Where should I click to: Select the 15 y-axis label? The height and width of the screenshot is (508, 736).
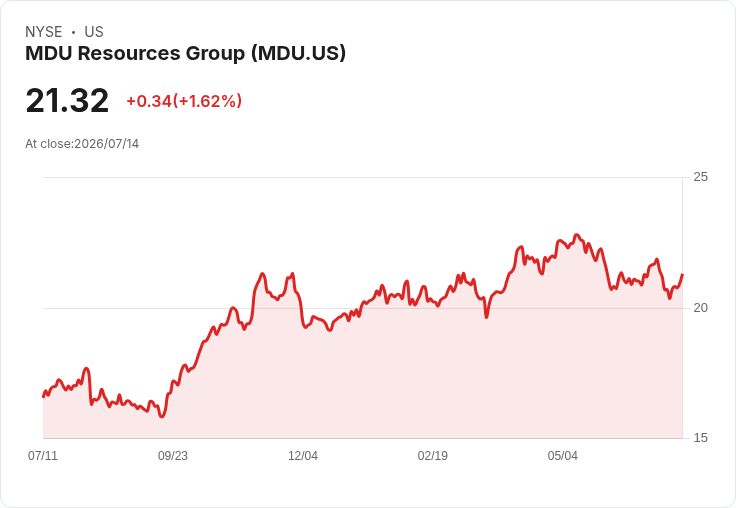pos(700,438)
